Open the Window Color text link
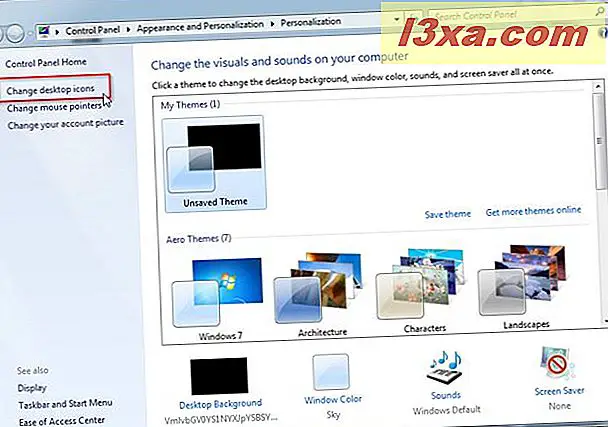Viewport: 608px width, 427px height. coord(333,399)
